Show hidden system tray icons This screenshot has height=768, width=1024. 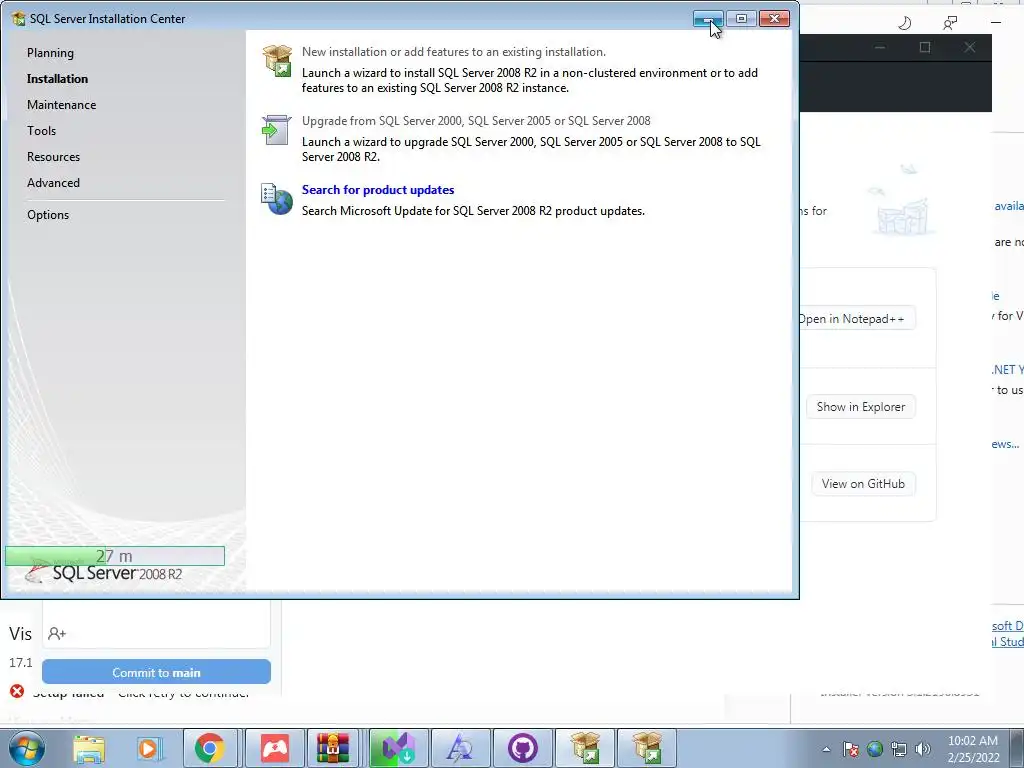(x=826, y=749)
